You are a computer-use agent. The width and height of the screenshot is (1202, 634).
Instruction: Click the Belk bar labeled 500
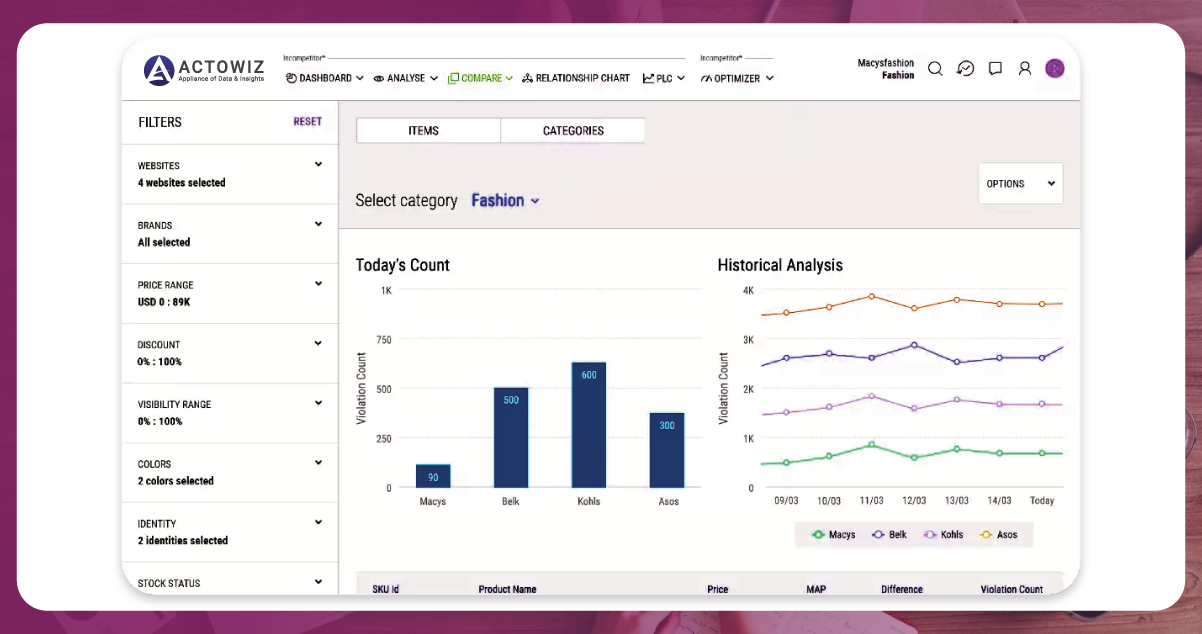click(x=511, y=438)
